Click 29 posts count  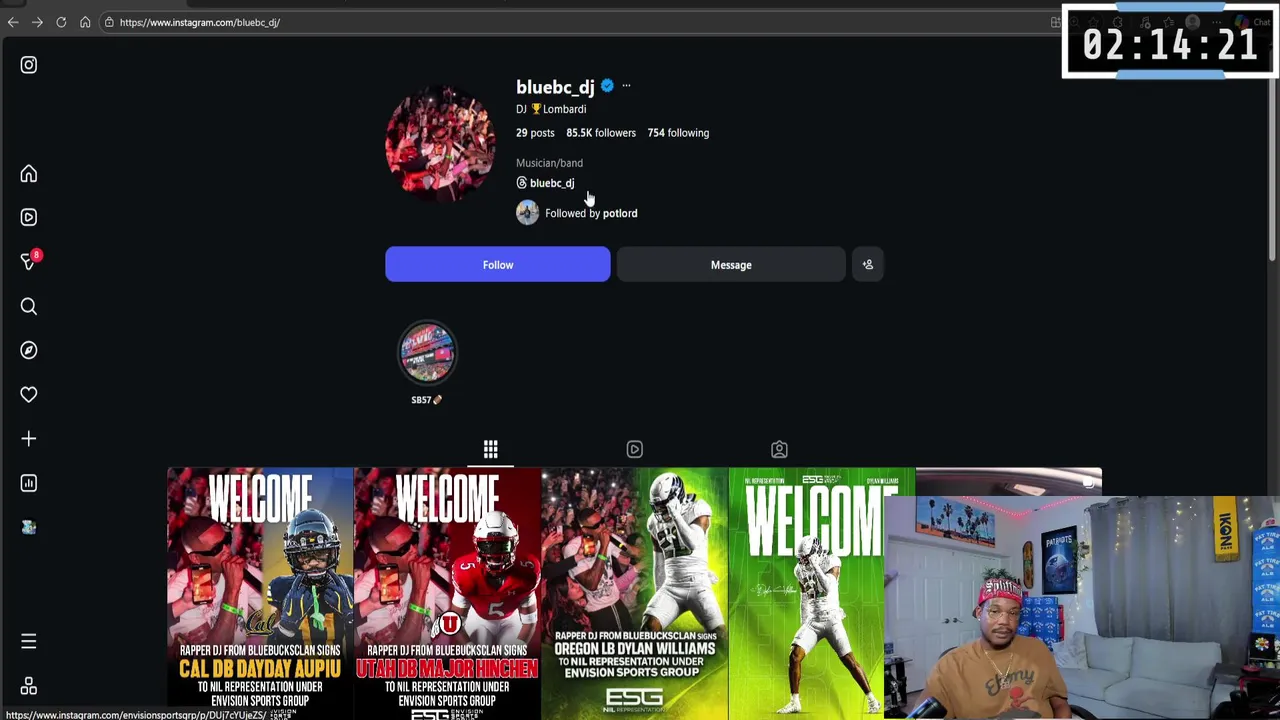tap(535, 133)
